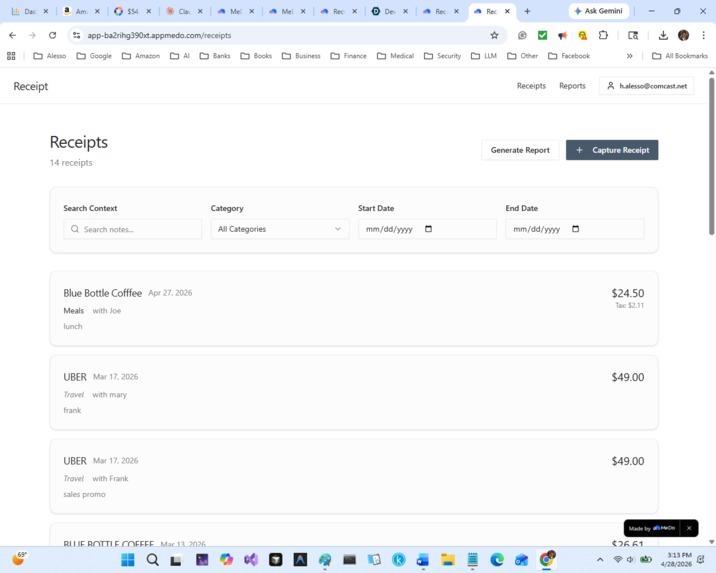Open the browser downloads icon
This screenshot has width=716, height=573.
pos(663,35)
